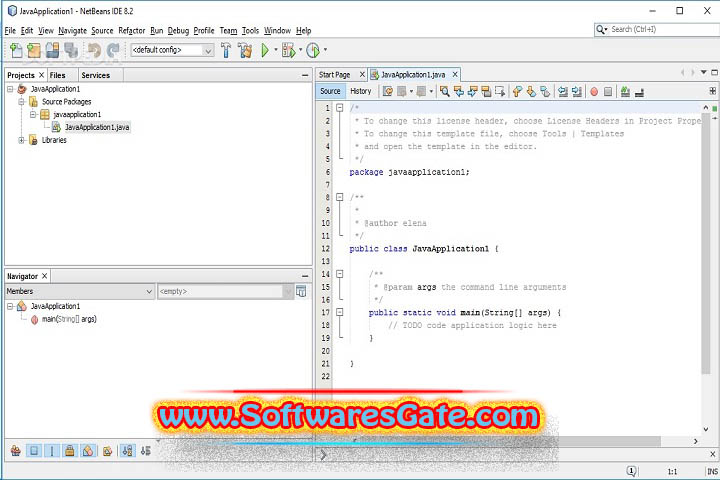Open the Navigate menu
Image resolution: width=720 pixels, height=480 pixels.
(x=72, y=31)
